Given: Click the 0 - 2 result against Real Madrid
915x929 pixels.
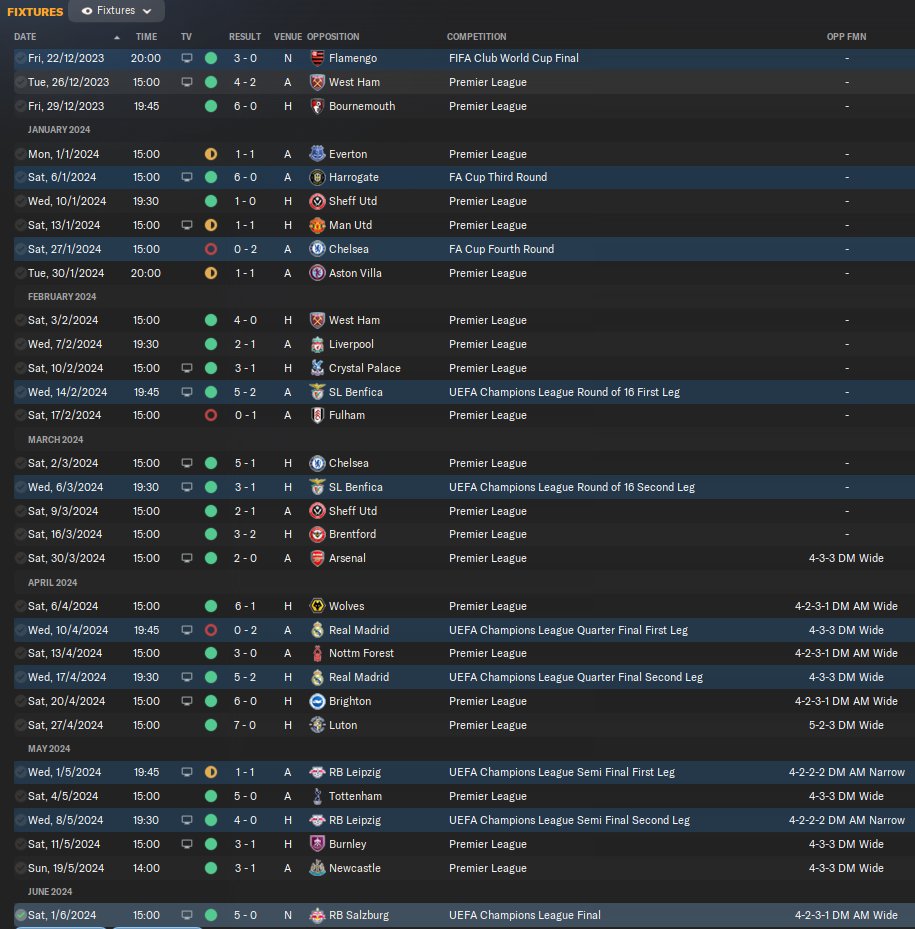Looking at the screenshot, I should click(x=245, y=630).
